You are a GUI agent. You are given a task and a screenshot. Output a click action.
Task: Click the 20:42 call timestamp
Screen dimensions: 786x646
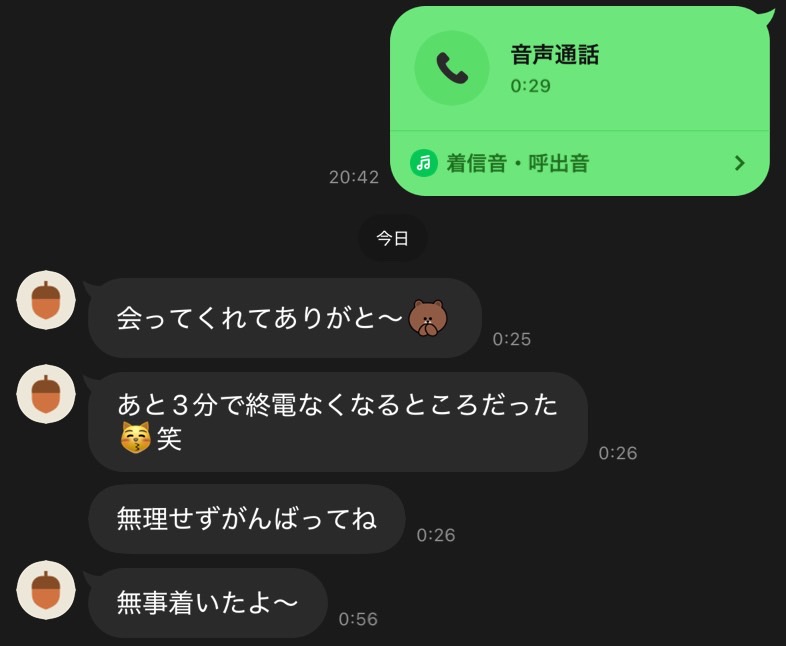click(x=354, y=177)
